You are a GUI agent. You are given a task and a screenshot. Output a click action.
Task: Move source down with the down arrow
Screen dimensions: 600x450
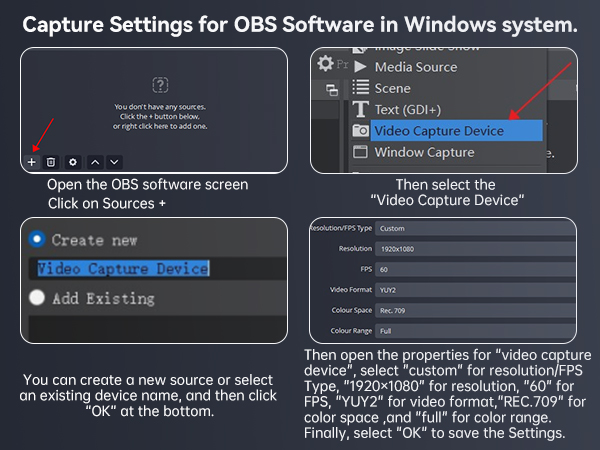[x=114, y=161]
